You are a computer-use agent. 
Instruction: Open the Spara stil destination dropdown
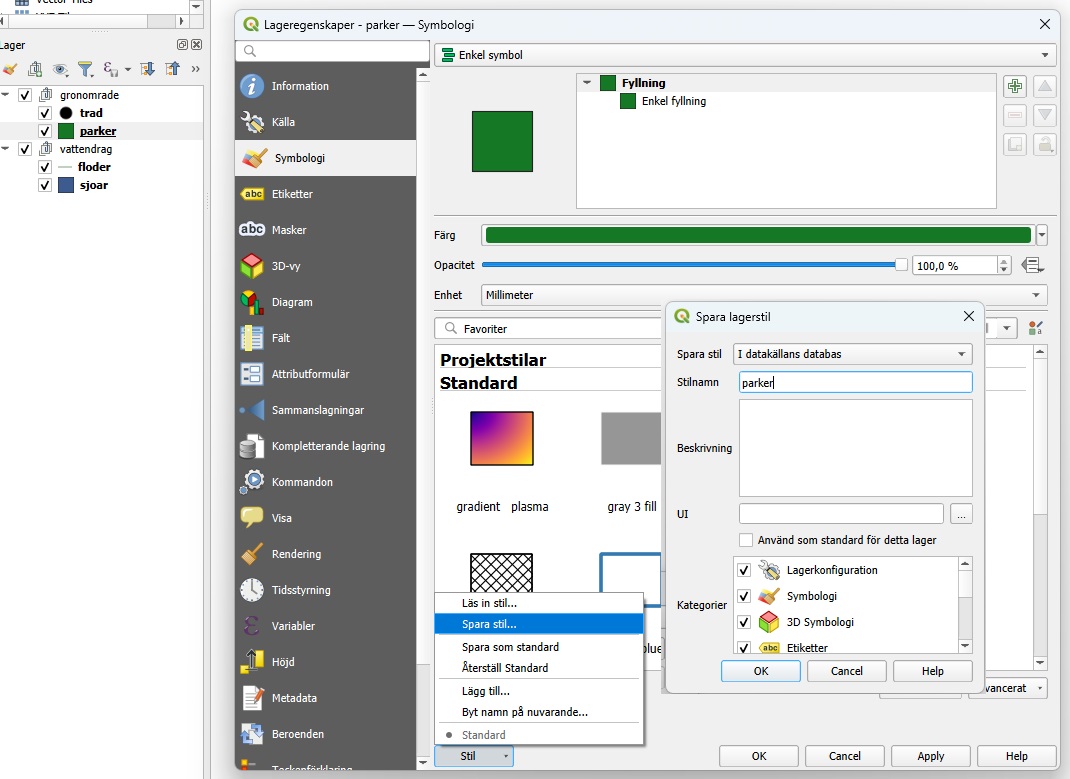(x=852, y=354)
